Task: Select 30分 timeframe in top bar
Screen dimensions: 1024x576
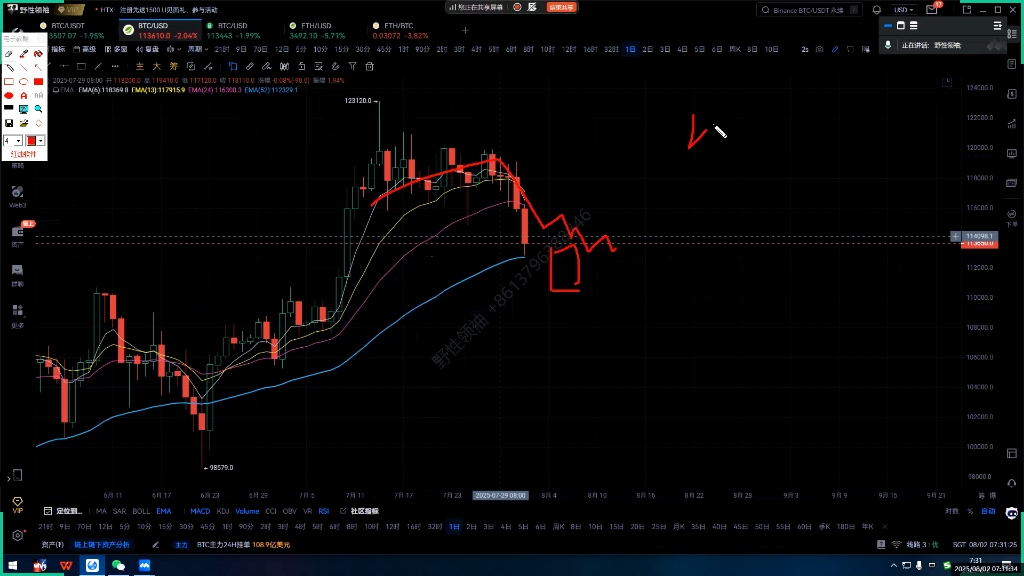Action: pos(363,49)
